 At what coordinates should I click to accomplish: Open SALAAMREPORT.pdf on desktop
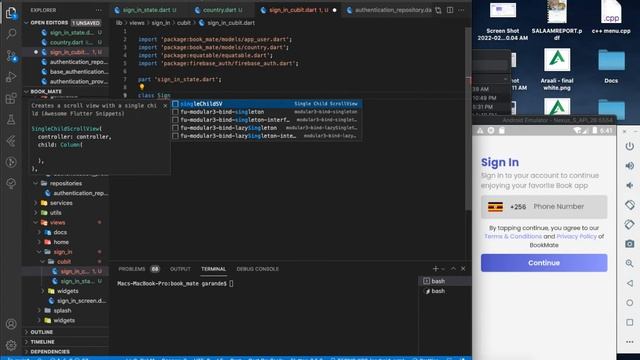557,20
